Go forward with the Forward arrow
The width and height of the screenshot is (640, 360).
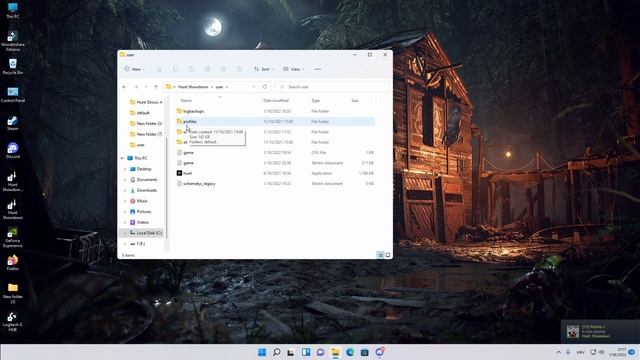click(x=136, y=87)
